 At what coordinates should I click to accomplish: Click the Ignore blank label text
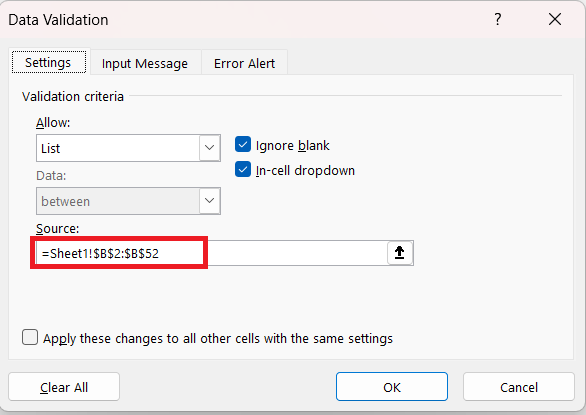(x=293, y=145)
